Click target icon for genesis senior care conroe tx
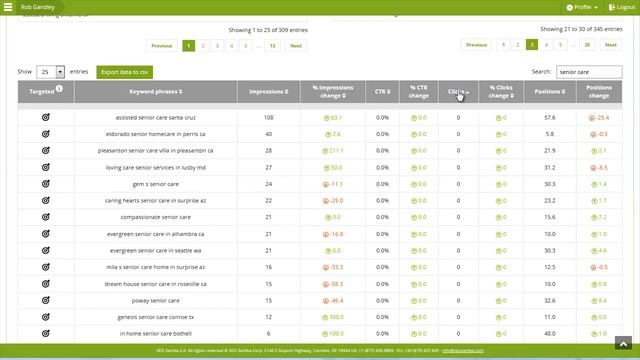 click(46, 317)
